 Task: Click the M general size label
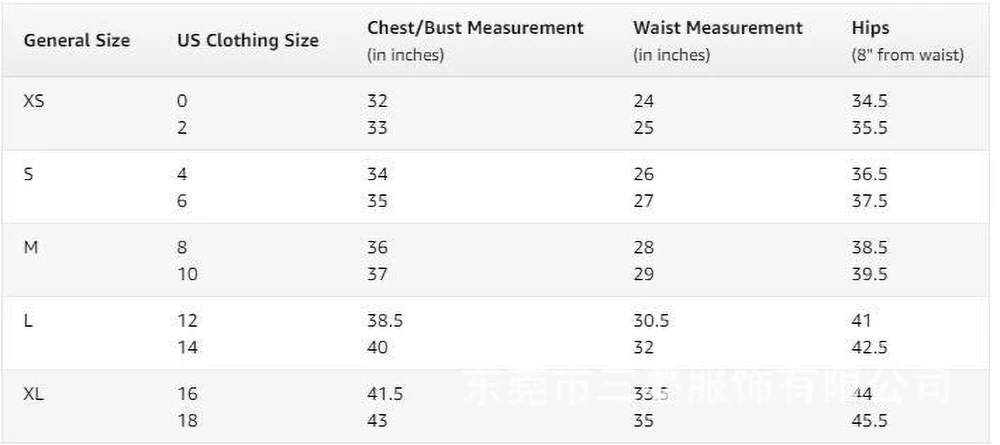pos(31,247)
